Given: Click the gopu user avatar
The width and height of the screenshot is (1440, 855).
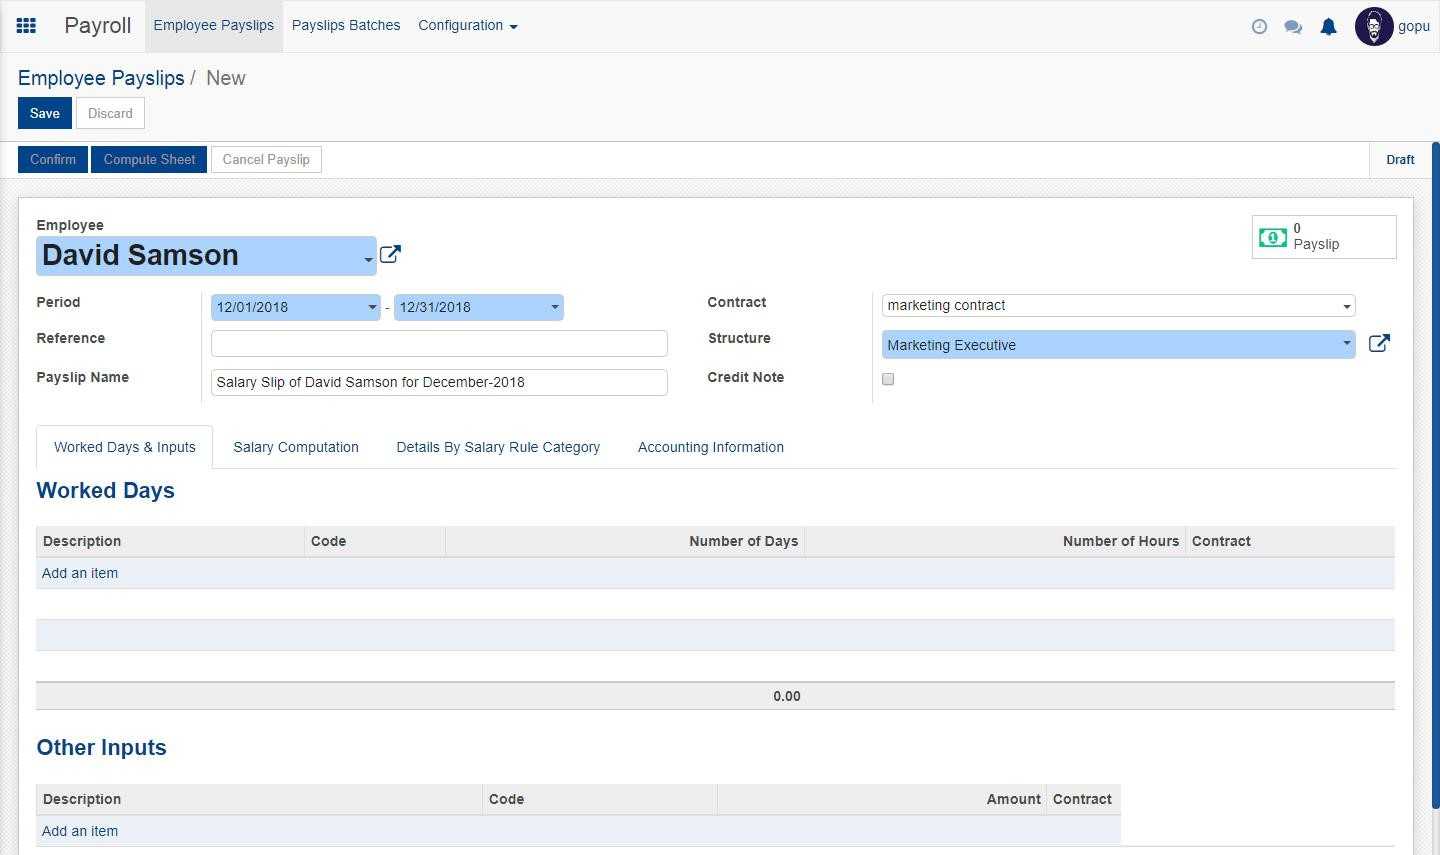Looking at the screenshot, I should 1374,27.
